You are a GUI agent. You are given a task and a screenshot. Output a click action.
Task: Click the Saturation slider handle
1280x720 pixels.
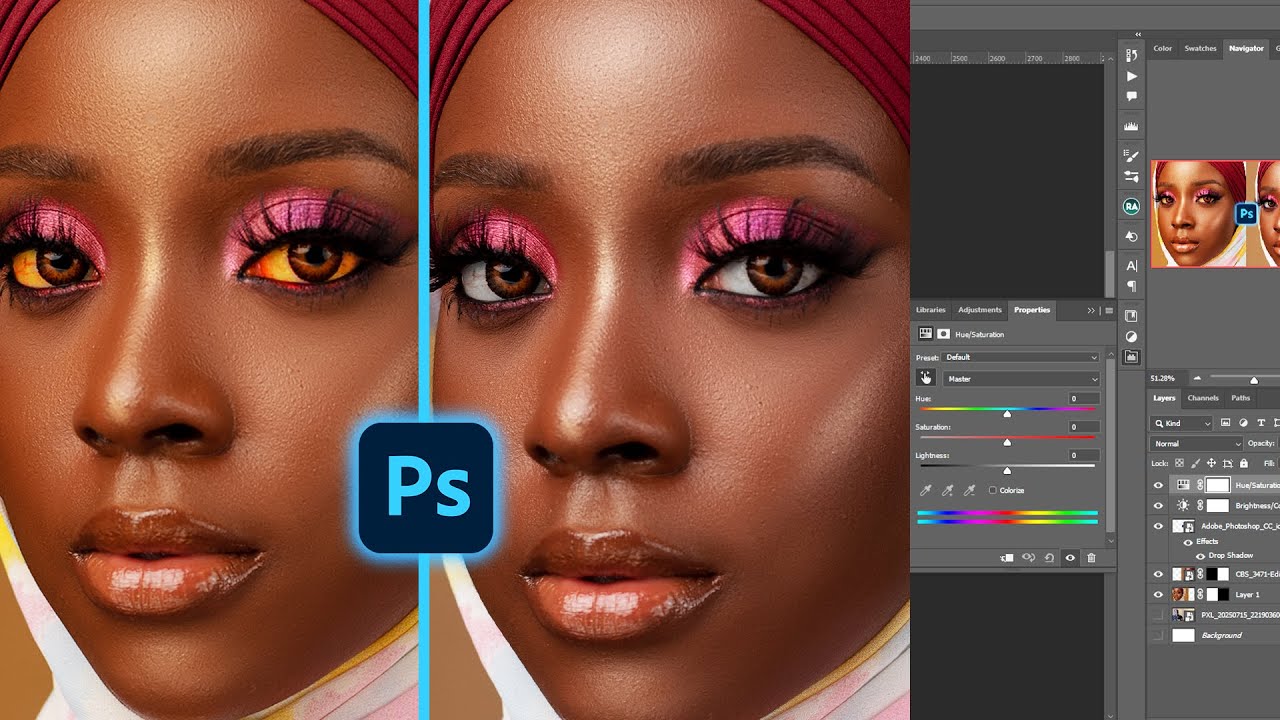tap(1007, 442)
